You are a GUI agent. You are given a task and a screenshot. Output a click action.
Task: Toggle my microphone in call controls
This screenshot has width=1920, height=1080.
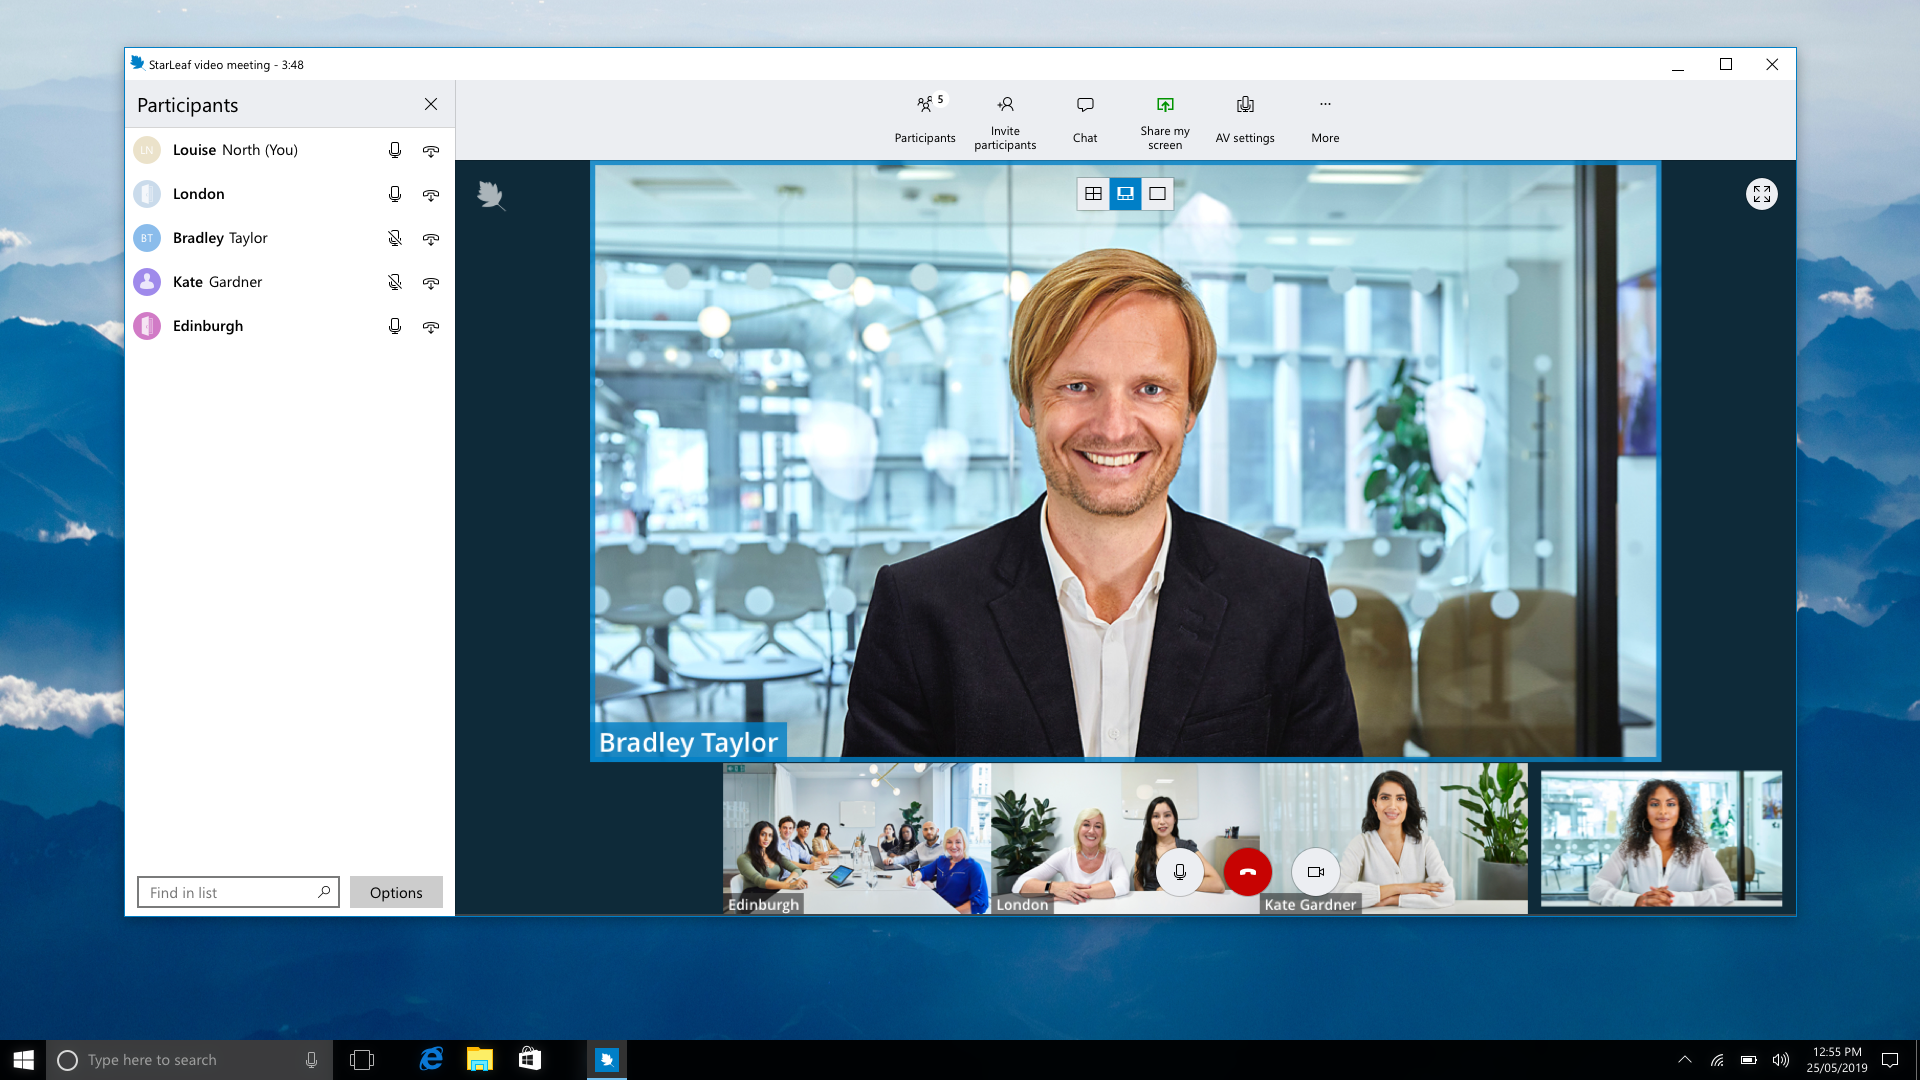[x=1180, y=872]
